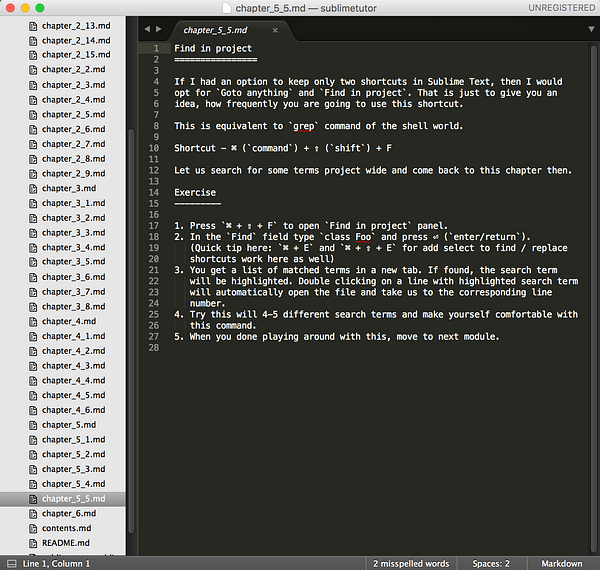600x570 pixels.
Task: Open chapter_3_8.md from the sidebar
Action: tap(73, 307)
